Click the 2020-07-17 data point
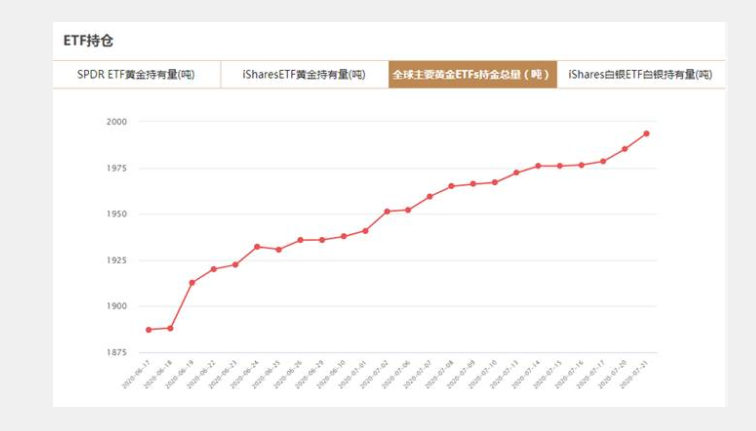The image size is (756, 431). 603,161
